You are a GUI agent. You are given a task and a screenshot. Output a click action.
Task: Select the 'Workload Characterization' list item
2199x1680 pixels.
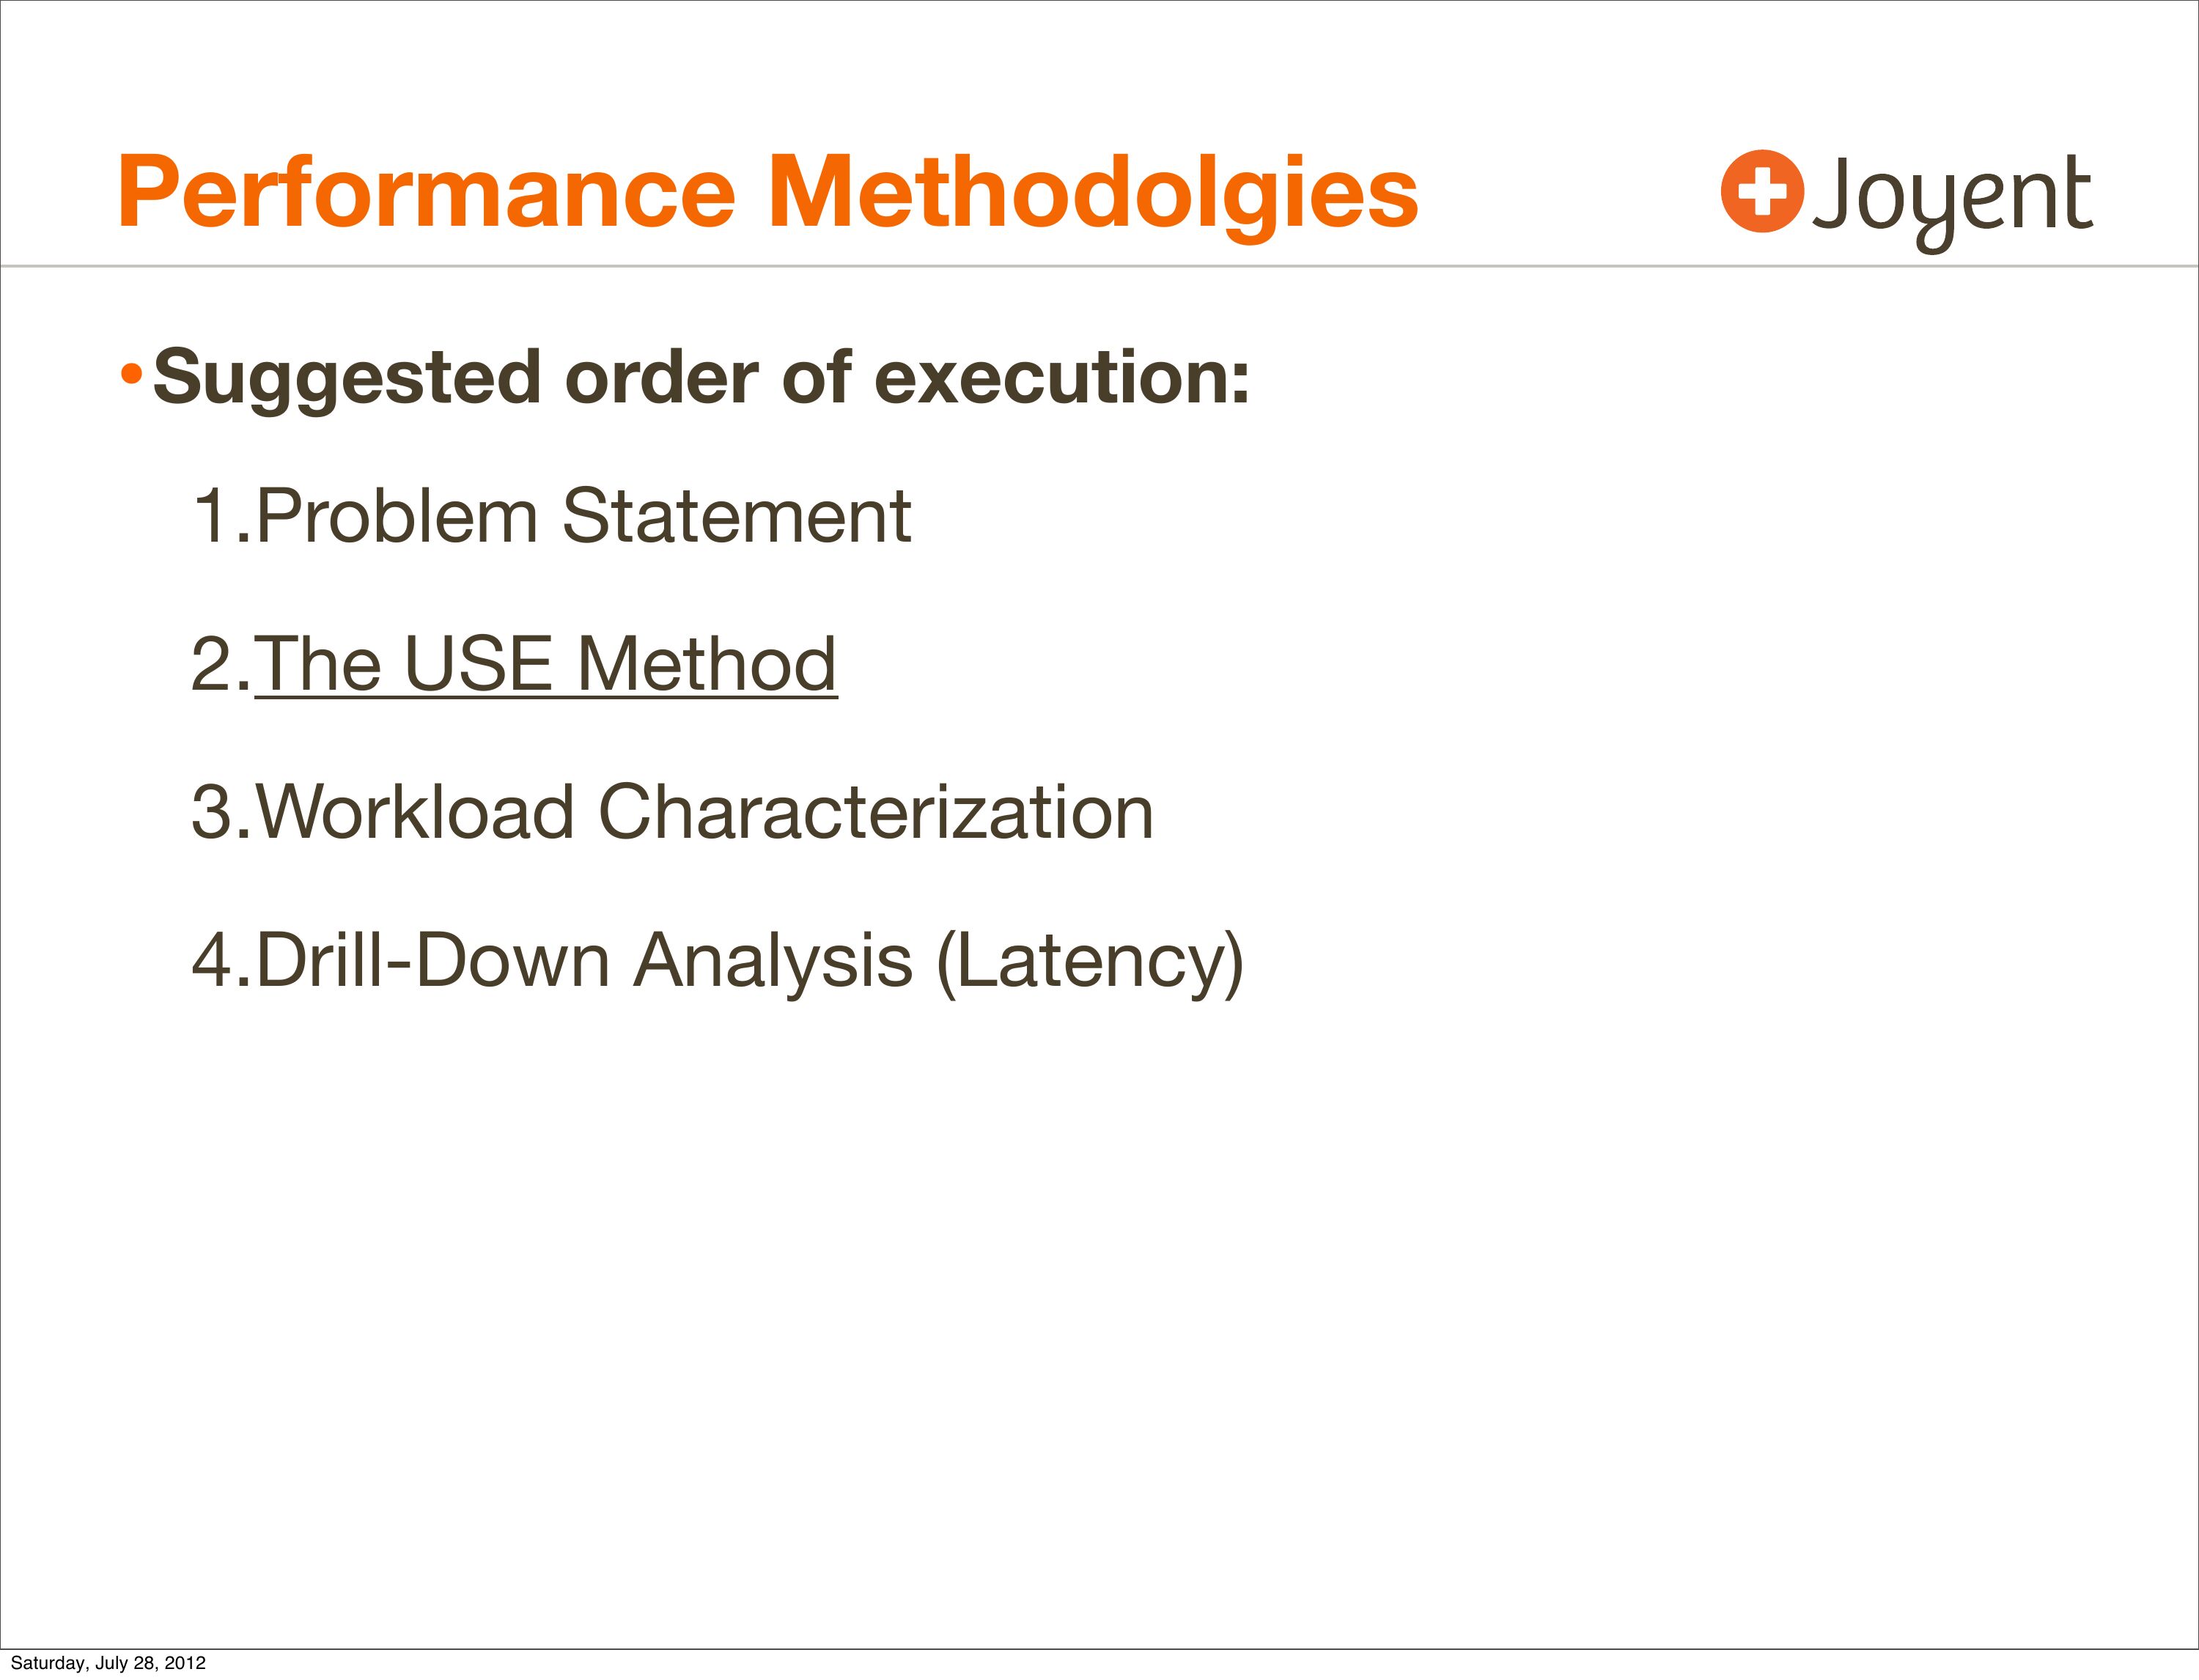tap(705, 811)
